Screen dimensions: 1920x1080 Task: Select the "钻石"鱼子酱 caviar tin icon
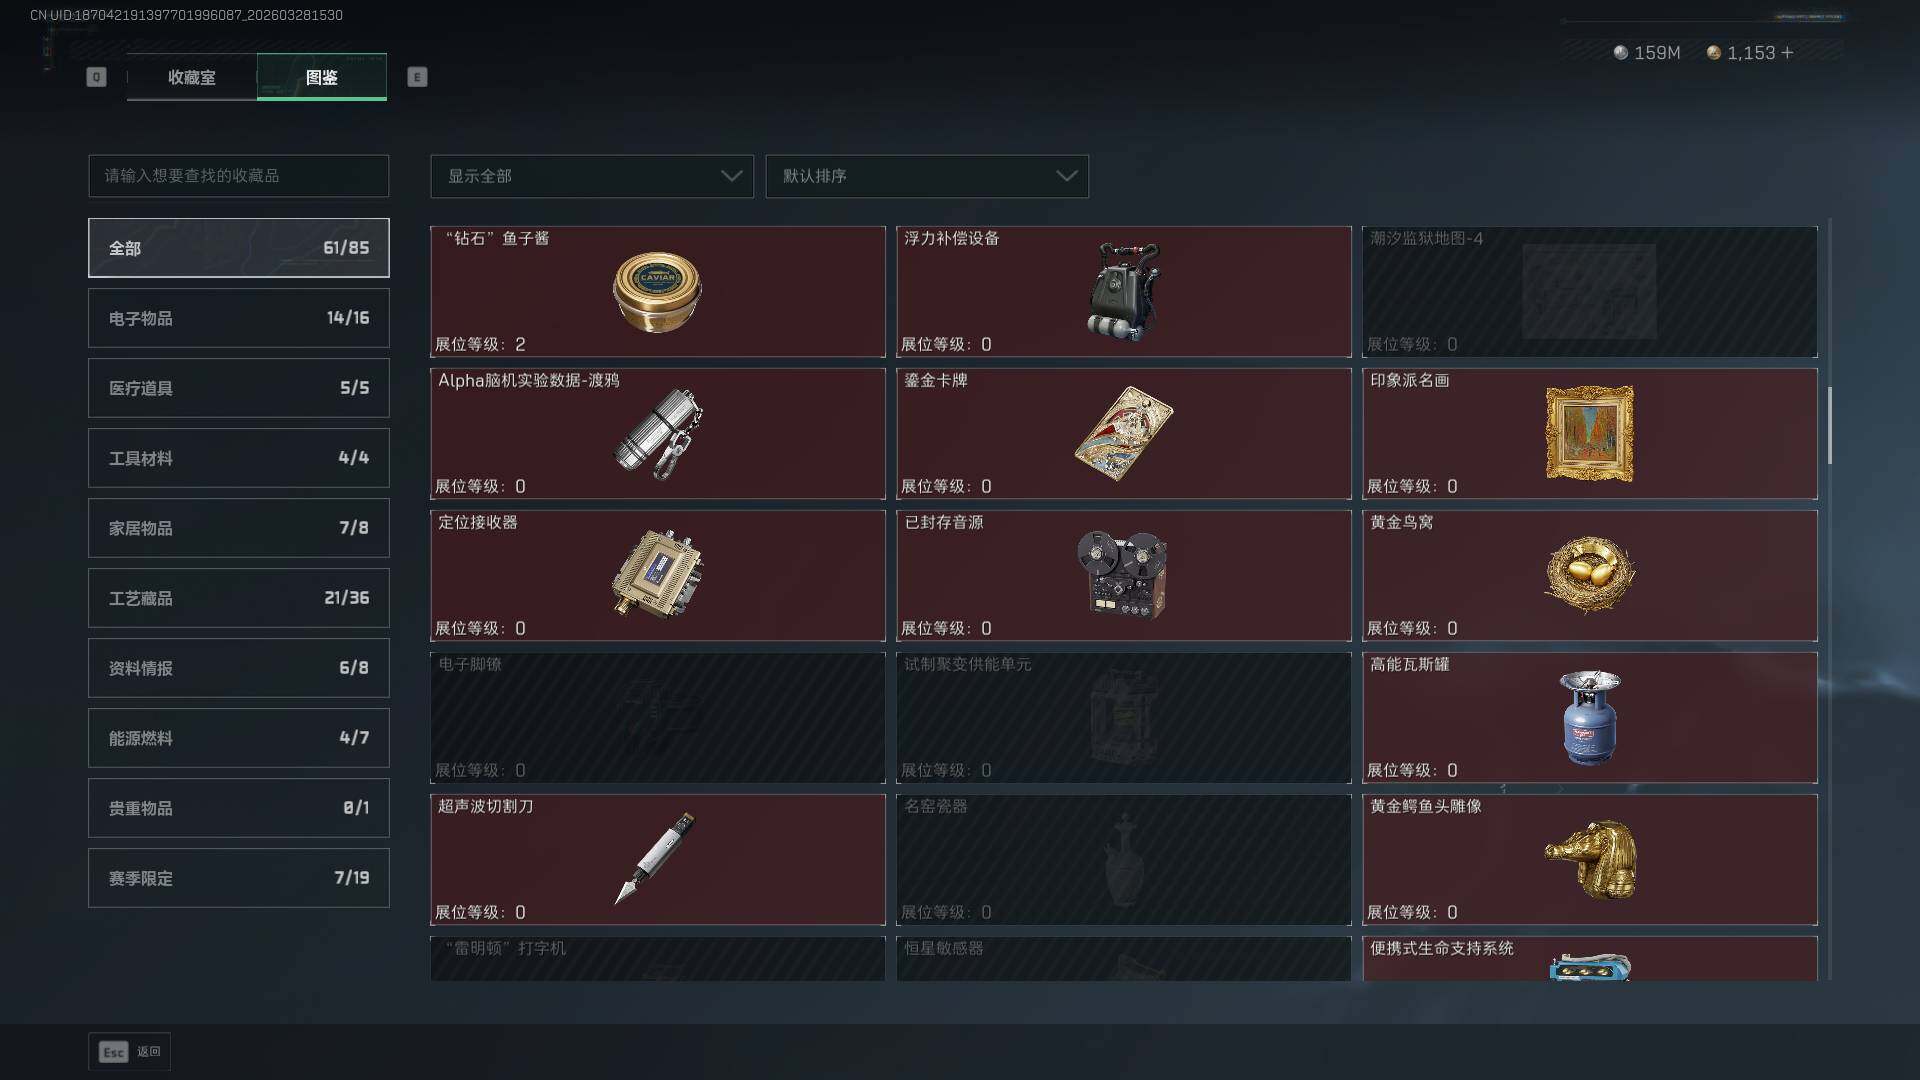coord(657,292)
